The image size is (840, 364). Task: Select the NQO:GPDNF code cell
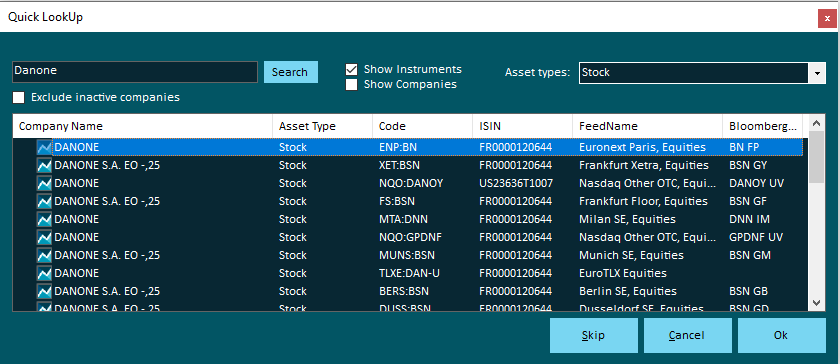point(422,237)
